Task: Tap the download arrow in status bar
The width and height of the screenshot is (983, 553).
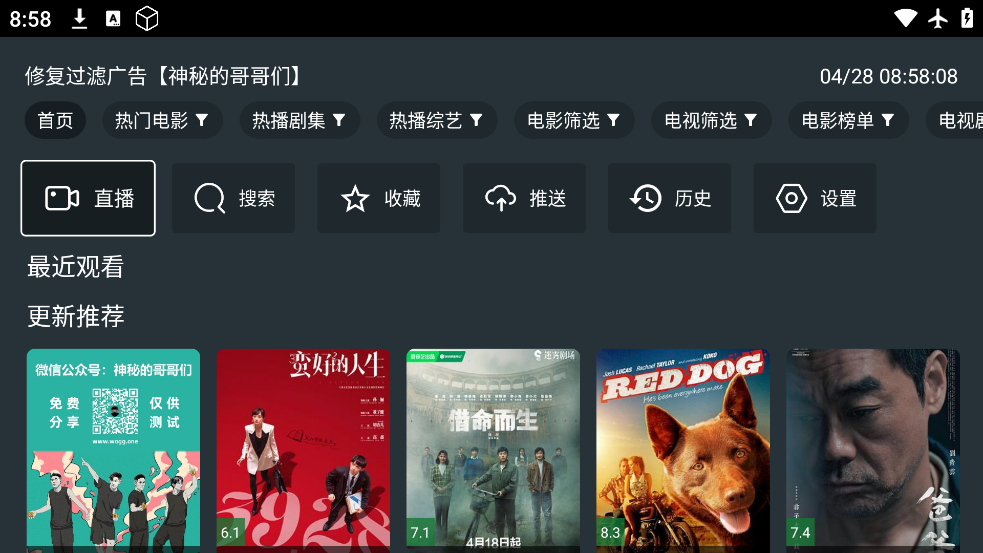Action: pyautogui.click(x=79, y=19)
